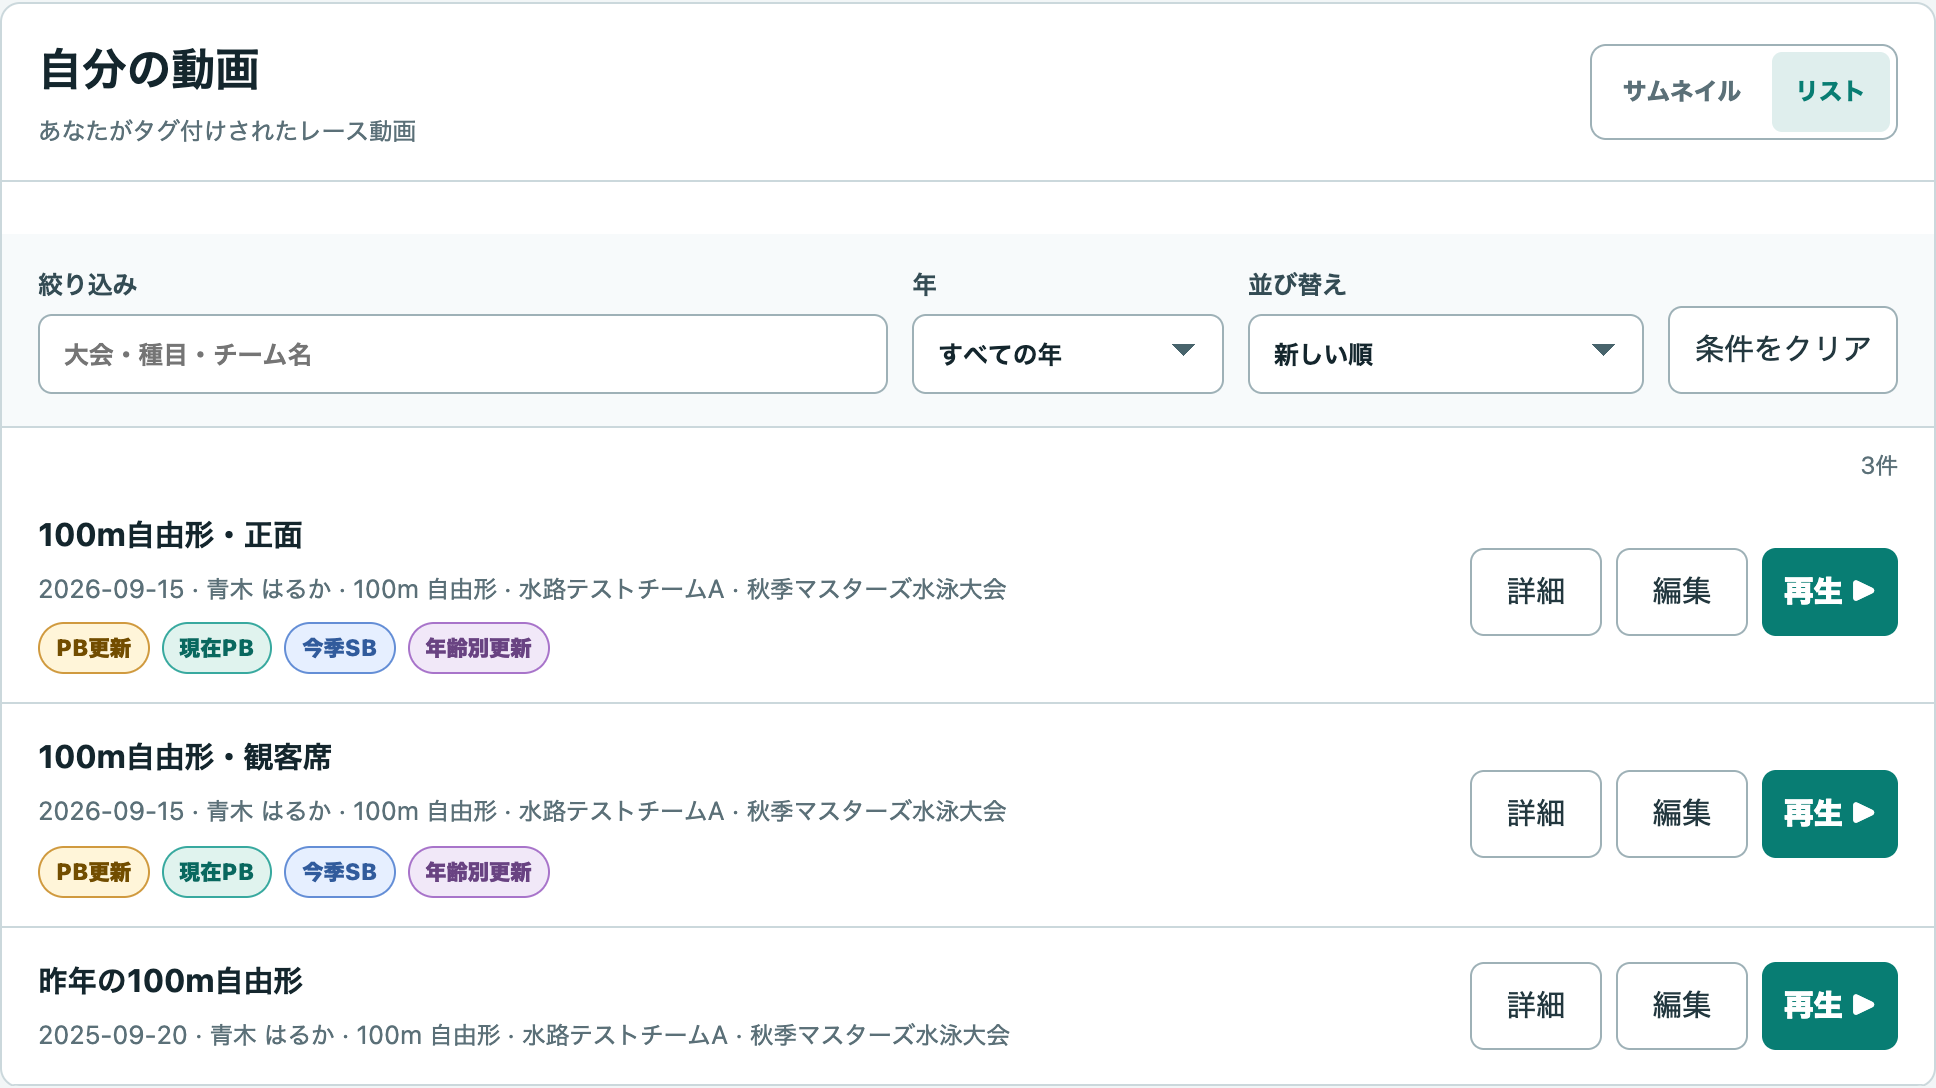
Task: Focus the 大会・種目・チーム名 filter field
Action: point(463,354)
